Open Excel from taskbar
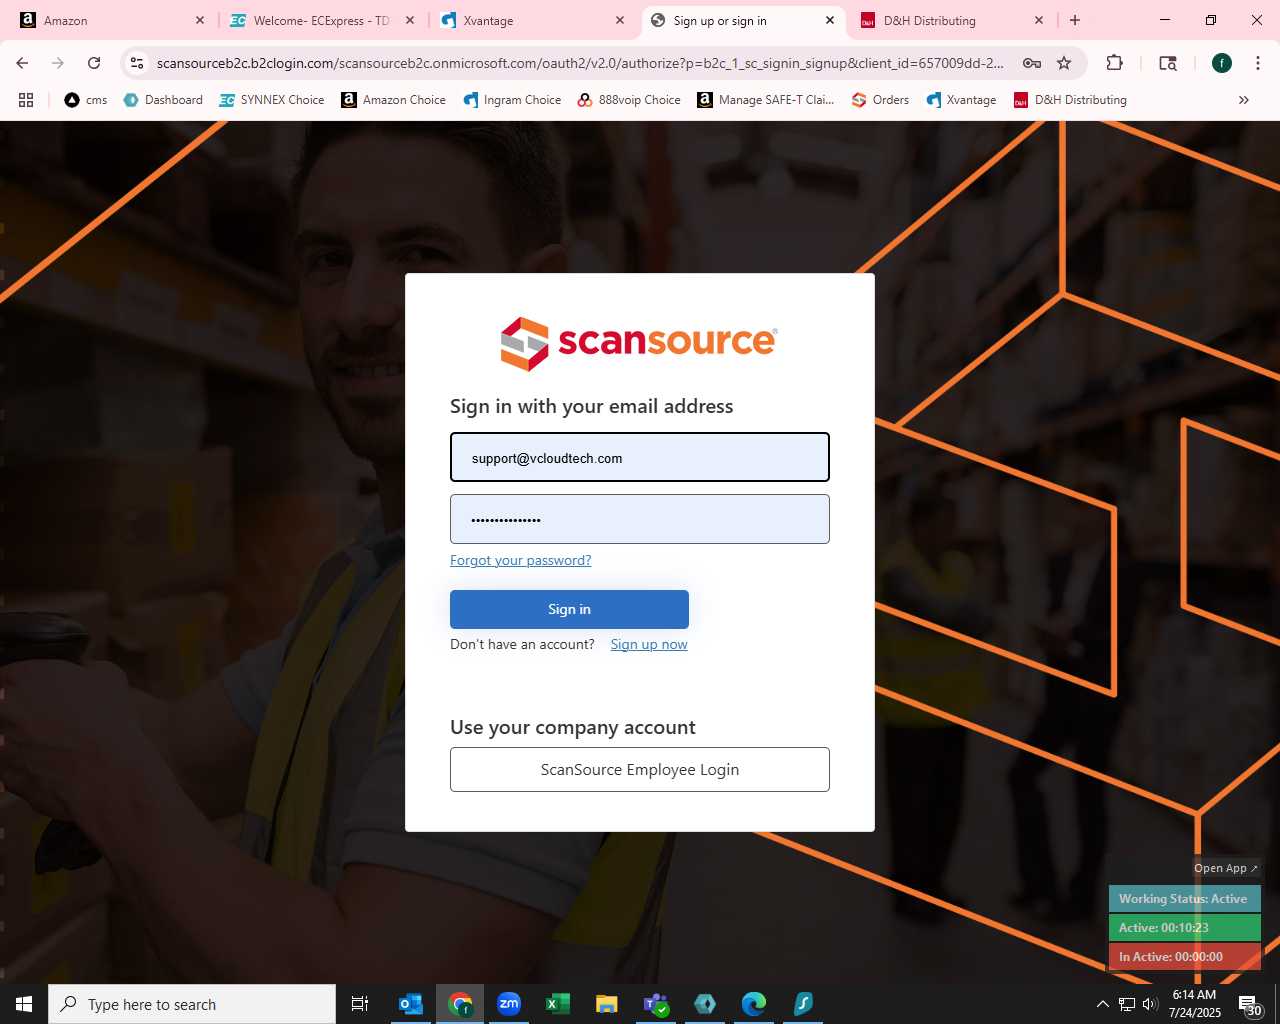The height and width of the screenshot is (1024, 1280). point(558,1004)
